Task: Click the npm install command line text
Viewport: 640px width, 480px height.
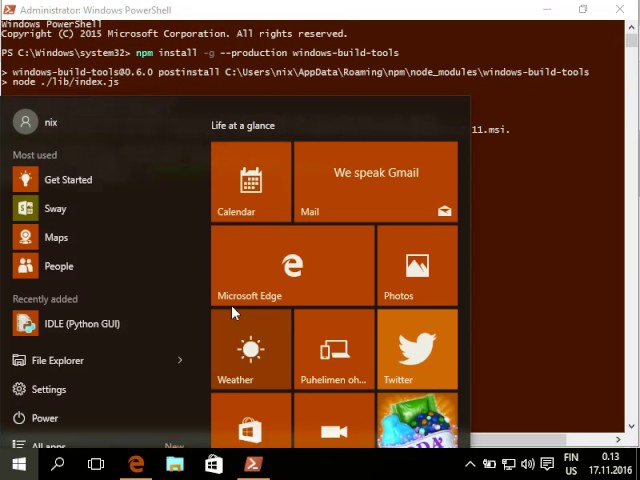Action: pos(267,53)
